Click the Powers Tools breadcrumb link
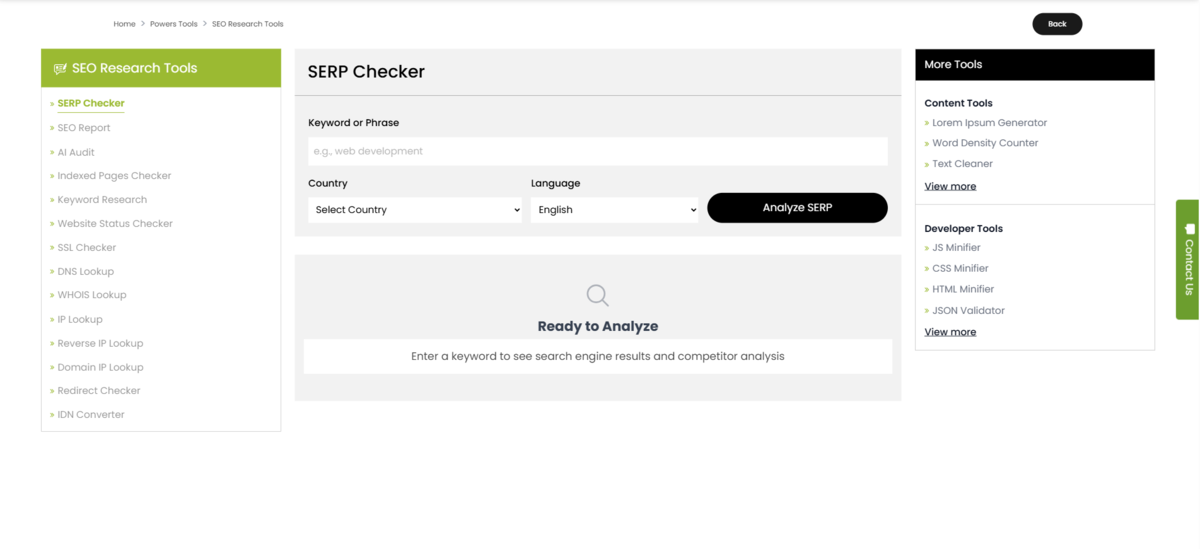This screenshot has width=1200, height=549. (174, 24)
